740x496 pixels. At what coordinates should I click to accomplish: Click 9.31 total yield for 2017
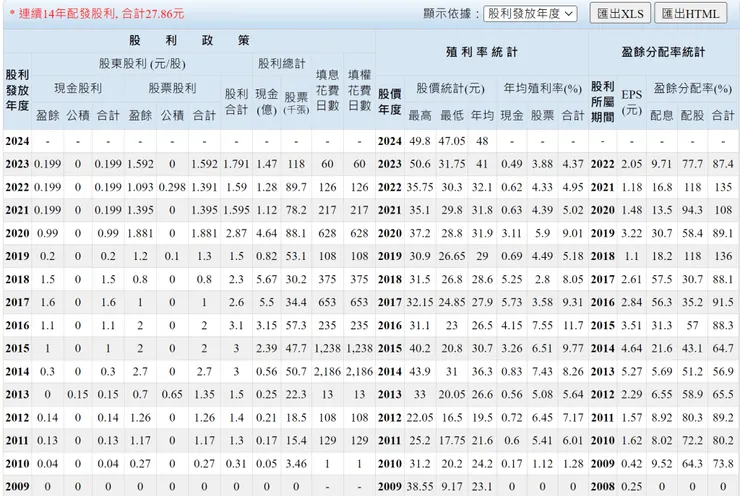coord(572,302)
